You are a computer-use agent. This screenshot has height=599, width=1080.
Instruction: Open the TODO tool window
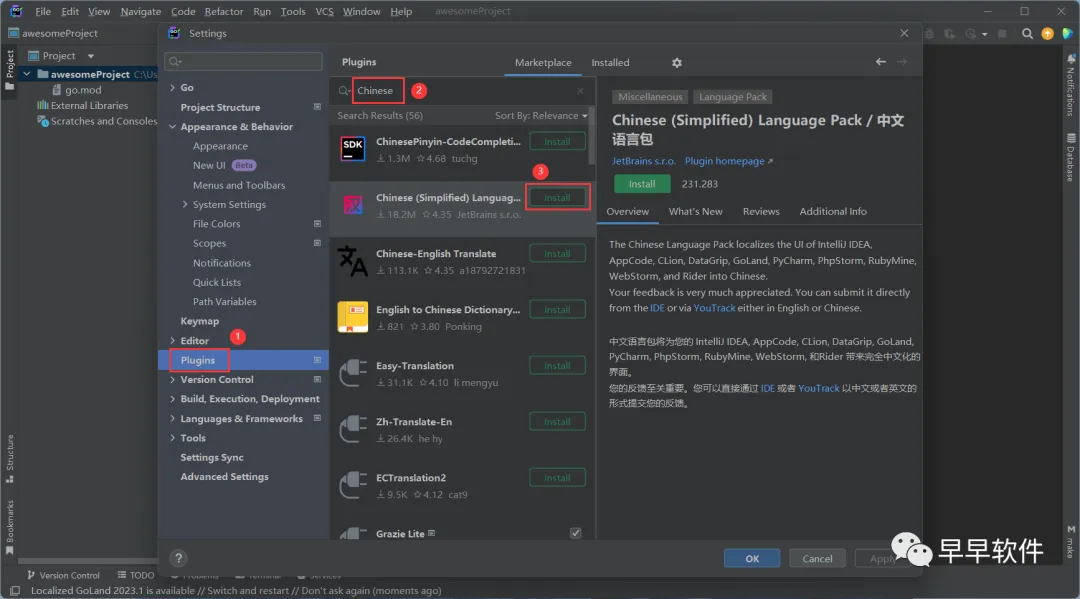pos(136,575)
